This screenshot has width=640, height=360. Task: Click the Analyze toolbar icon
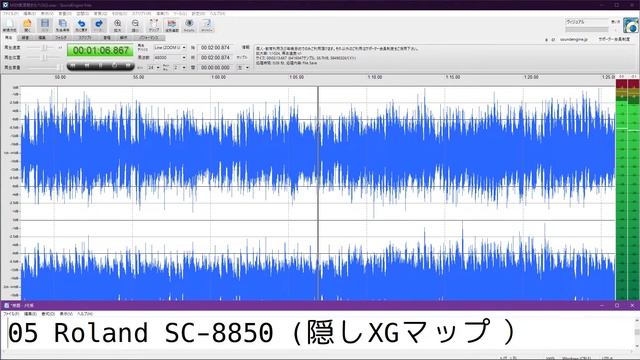(171, 25)
